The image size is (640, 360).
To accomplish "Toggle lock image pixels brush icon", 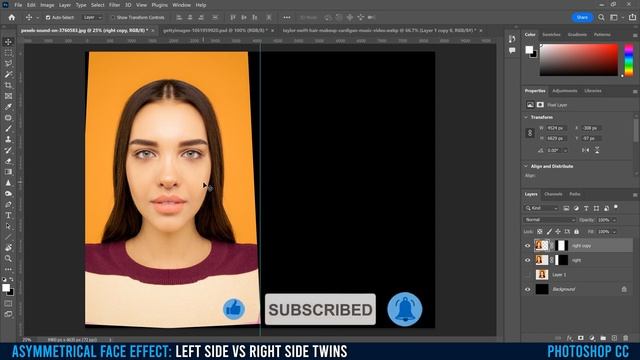I will click(x=549, y=231).
